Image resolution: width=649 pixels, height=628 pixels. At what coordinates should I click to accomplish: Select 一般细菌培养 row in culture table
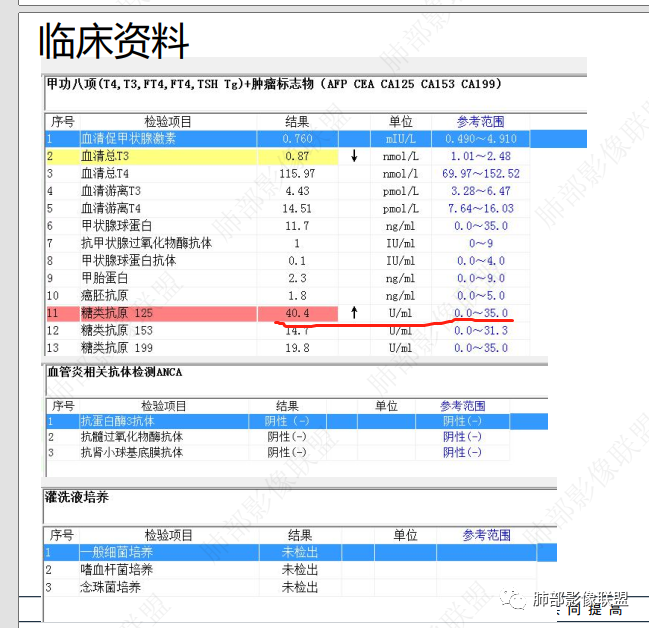300,553
